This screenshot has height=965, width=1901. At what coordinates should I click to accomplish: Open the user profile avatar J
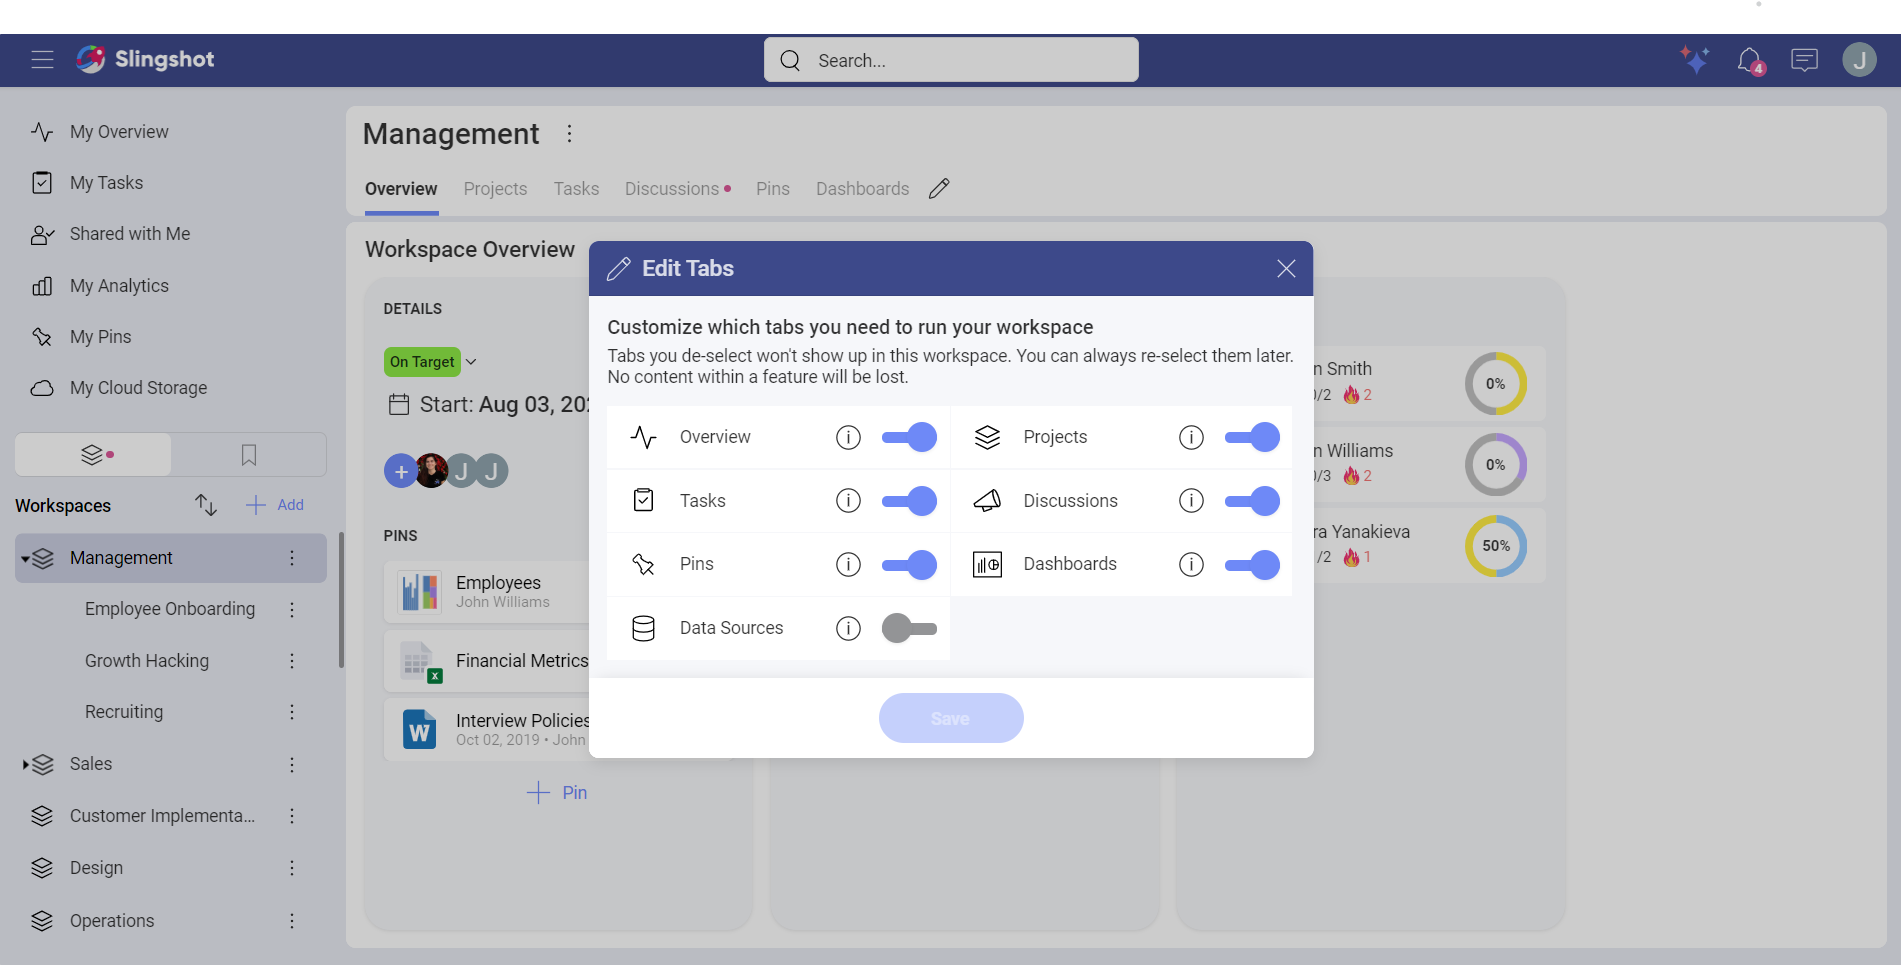(x=1859, y=60)
